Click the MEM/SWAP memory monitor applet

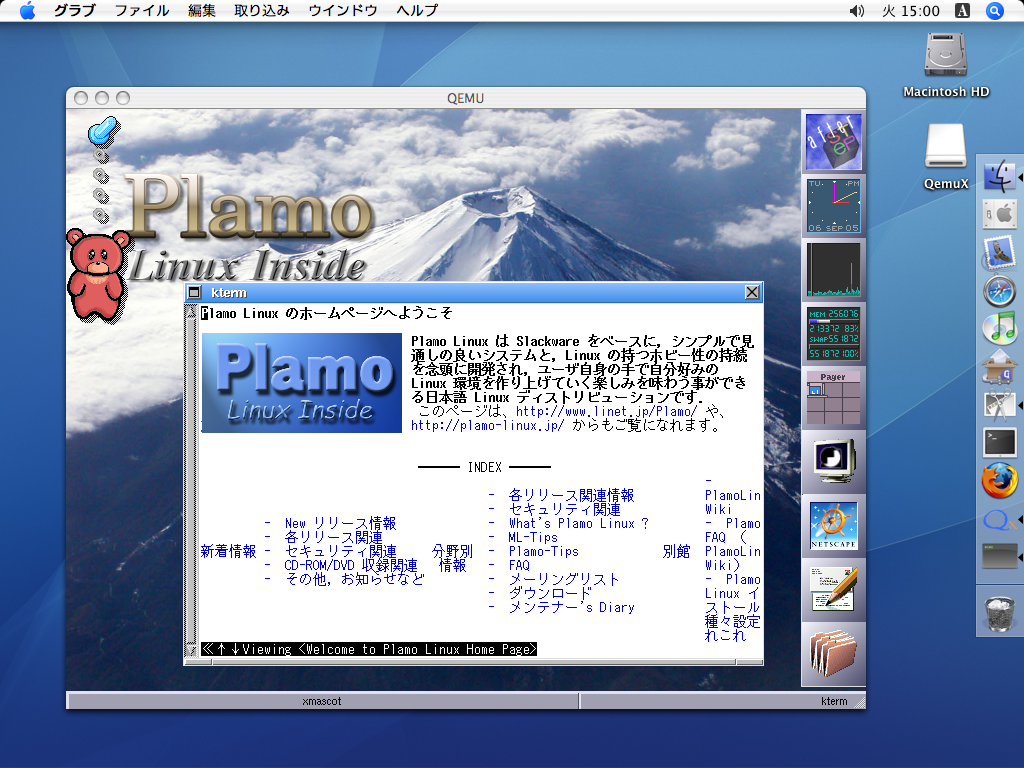[833, 334]
